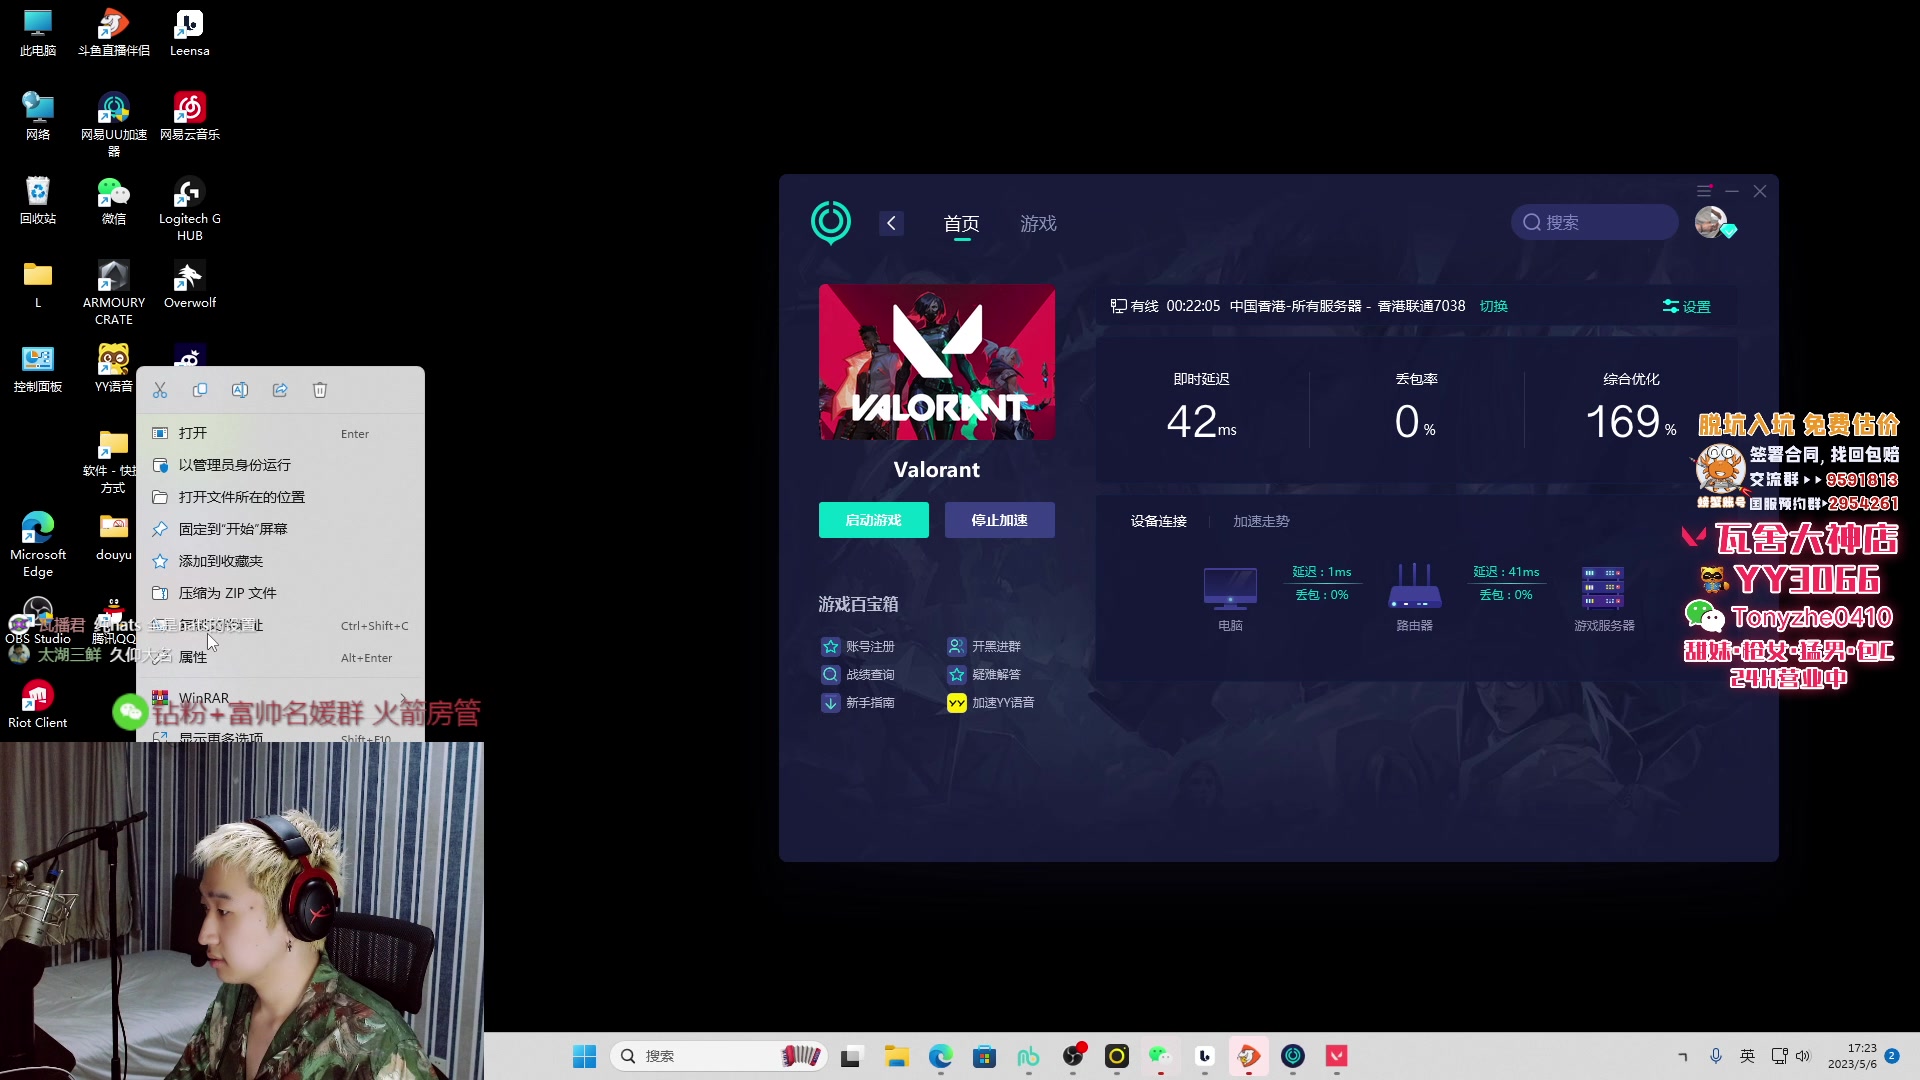
Task: Click the Delete trash icon in the context menu
Action: point(320,390)
